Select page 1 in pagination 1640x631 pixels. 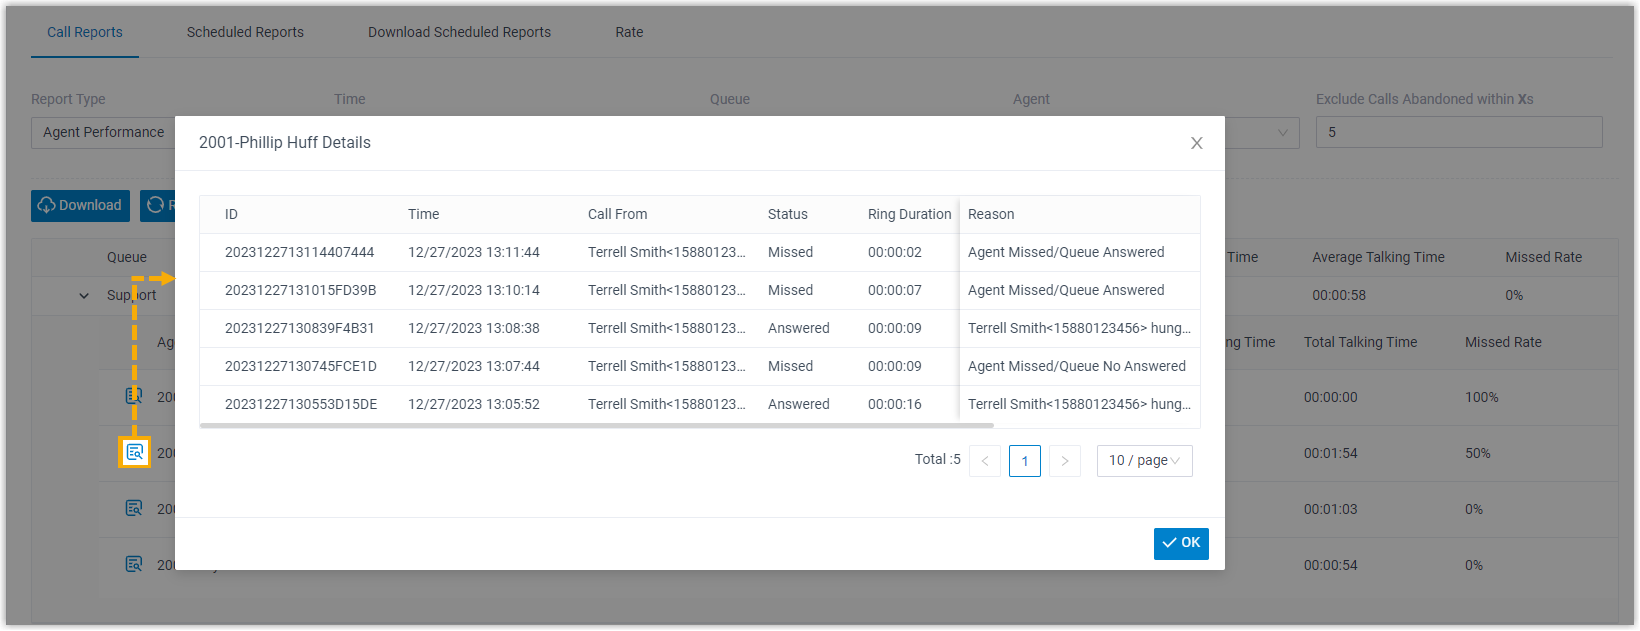pyautogui.click(x=1025, y=461)
